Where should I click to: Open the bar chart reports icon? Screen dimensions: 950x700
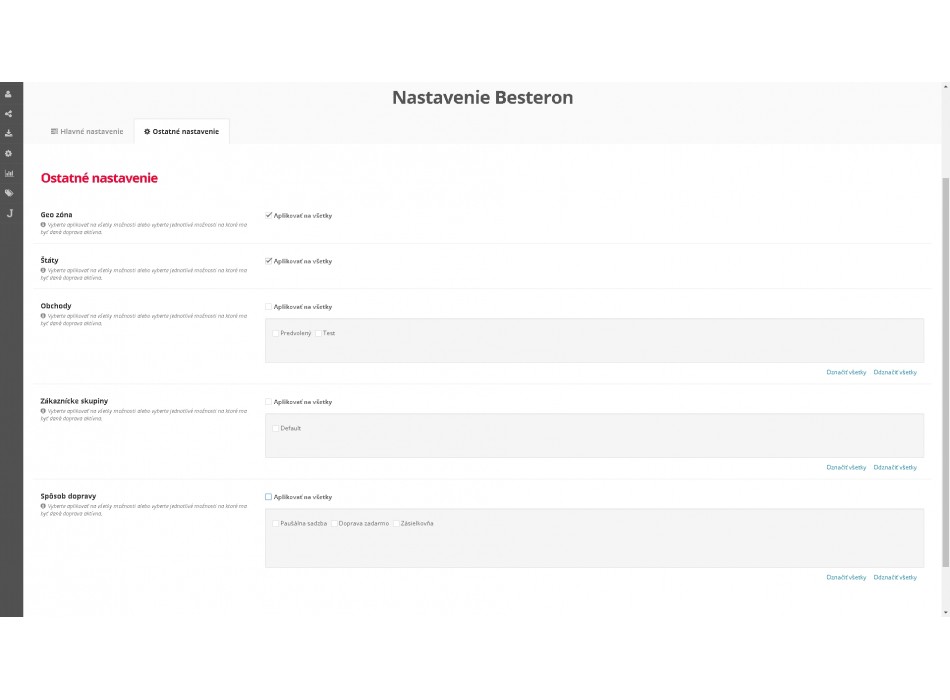[x=8, y=173]
